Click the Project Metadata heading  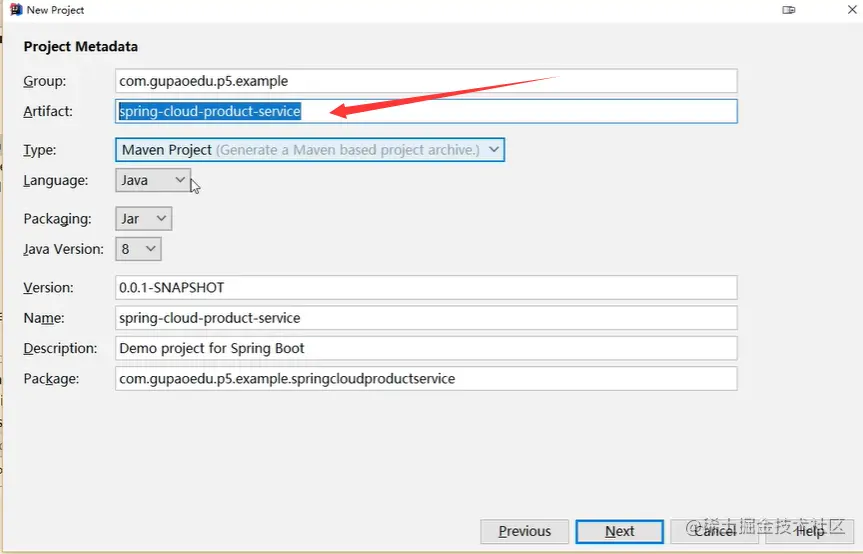pyautogui.click(x=80, y=46)
